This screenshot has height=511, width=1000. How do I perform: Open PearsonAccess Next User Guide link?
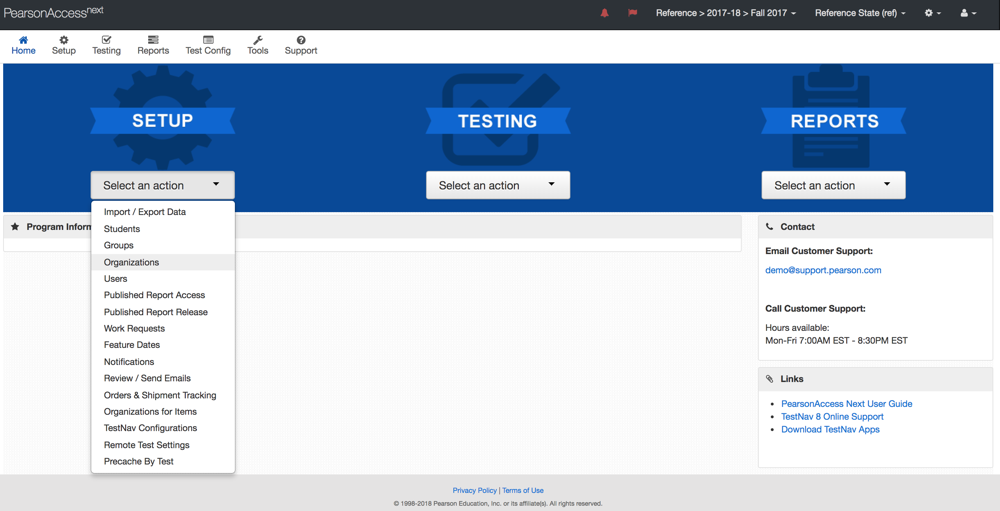[x=846, y=404]
